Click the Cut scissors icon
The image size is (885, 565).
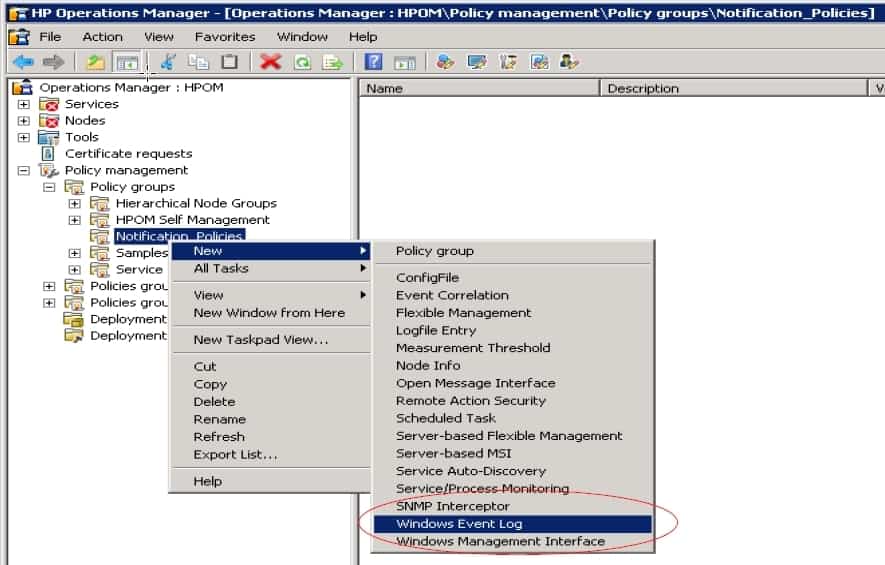tap(168, 62)
